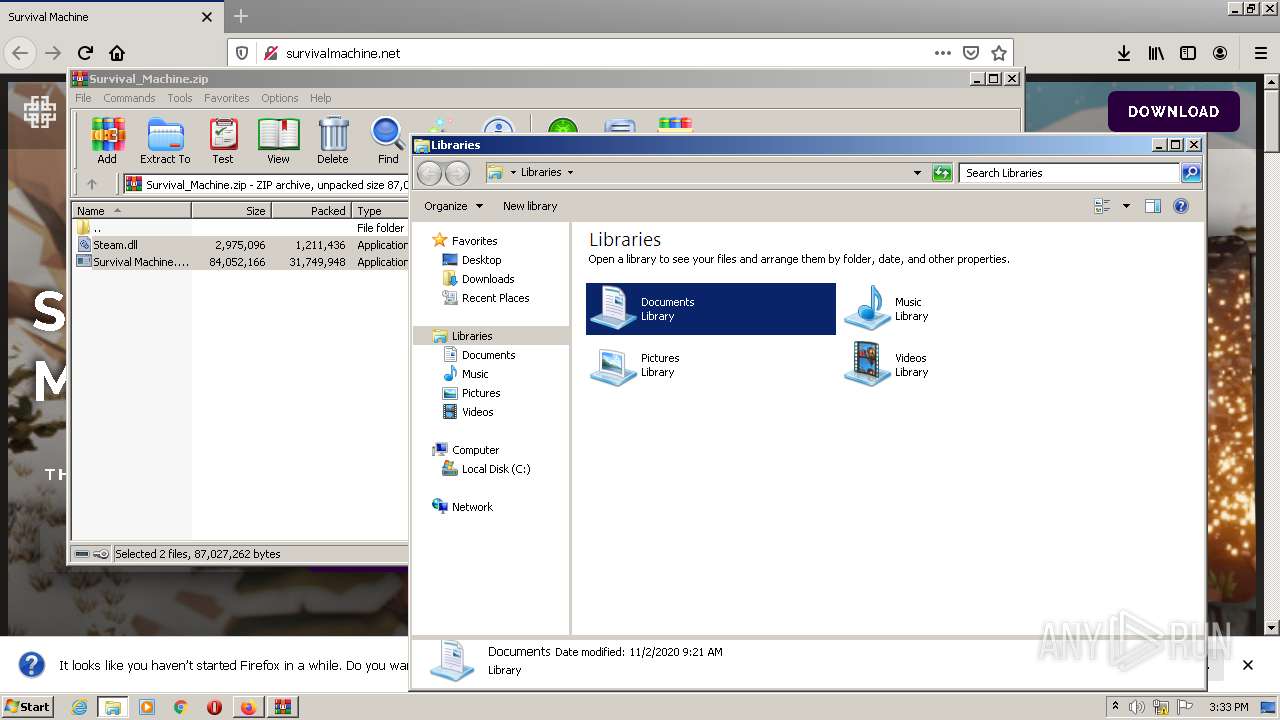Screen dimensions: 1280x720
Task: Open Firefox account avatar icon
Action: [1220, 53]
